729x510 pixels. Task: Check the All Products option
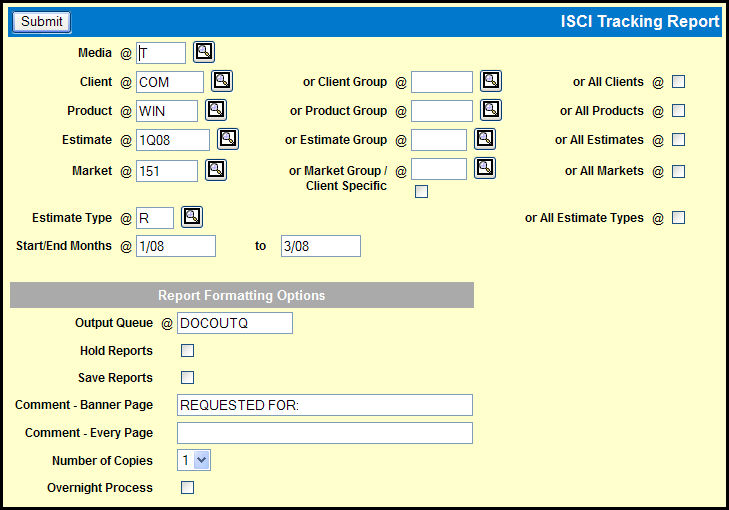(x=679, y=111)
